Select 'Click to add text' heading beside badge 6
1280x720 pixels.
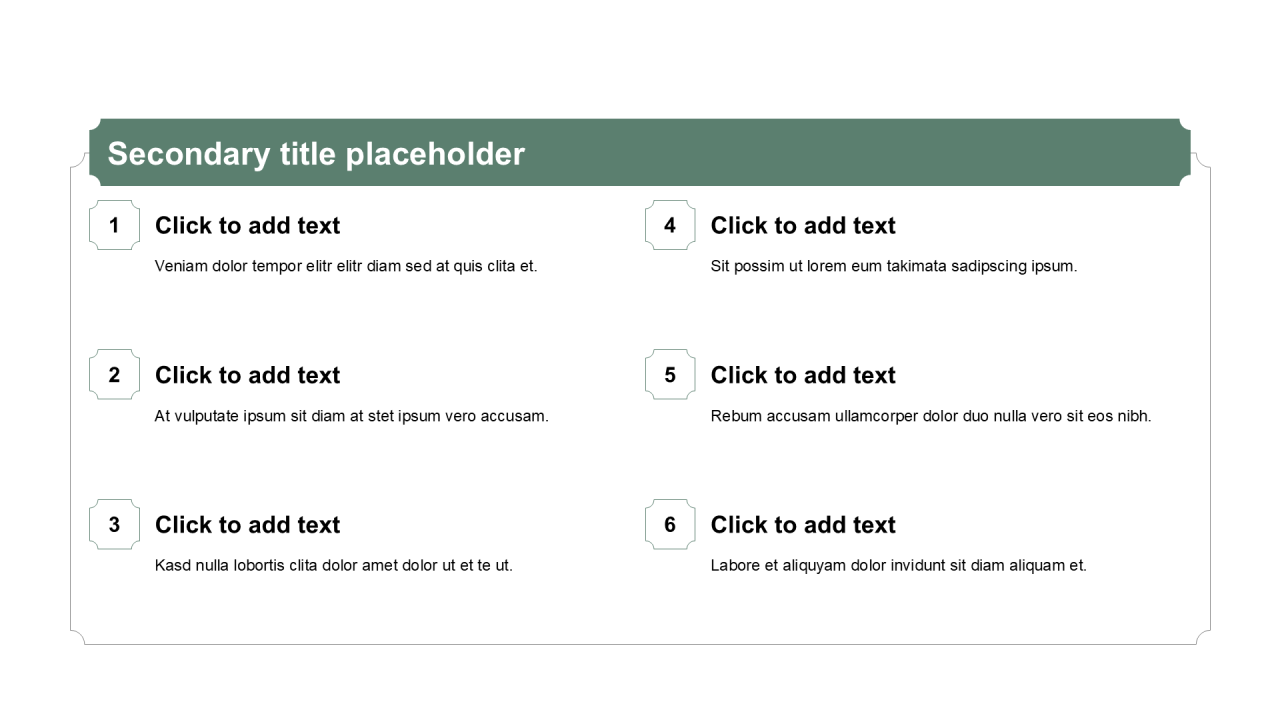tap(803, 526)
